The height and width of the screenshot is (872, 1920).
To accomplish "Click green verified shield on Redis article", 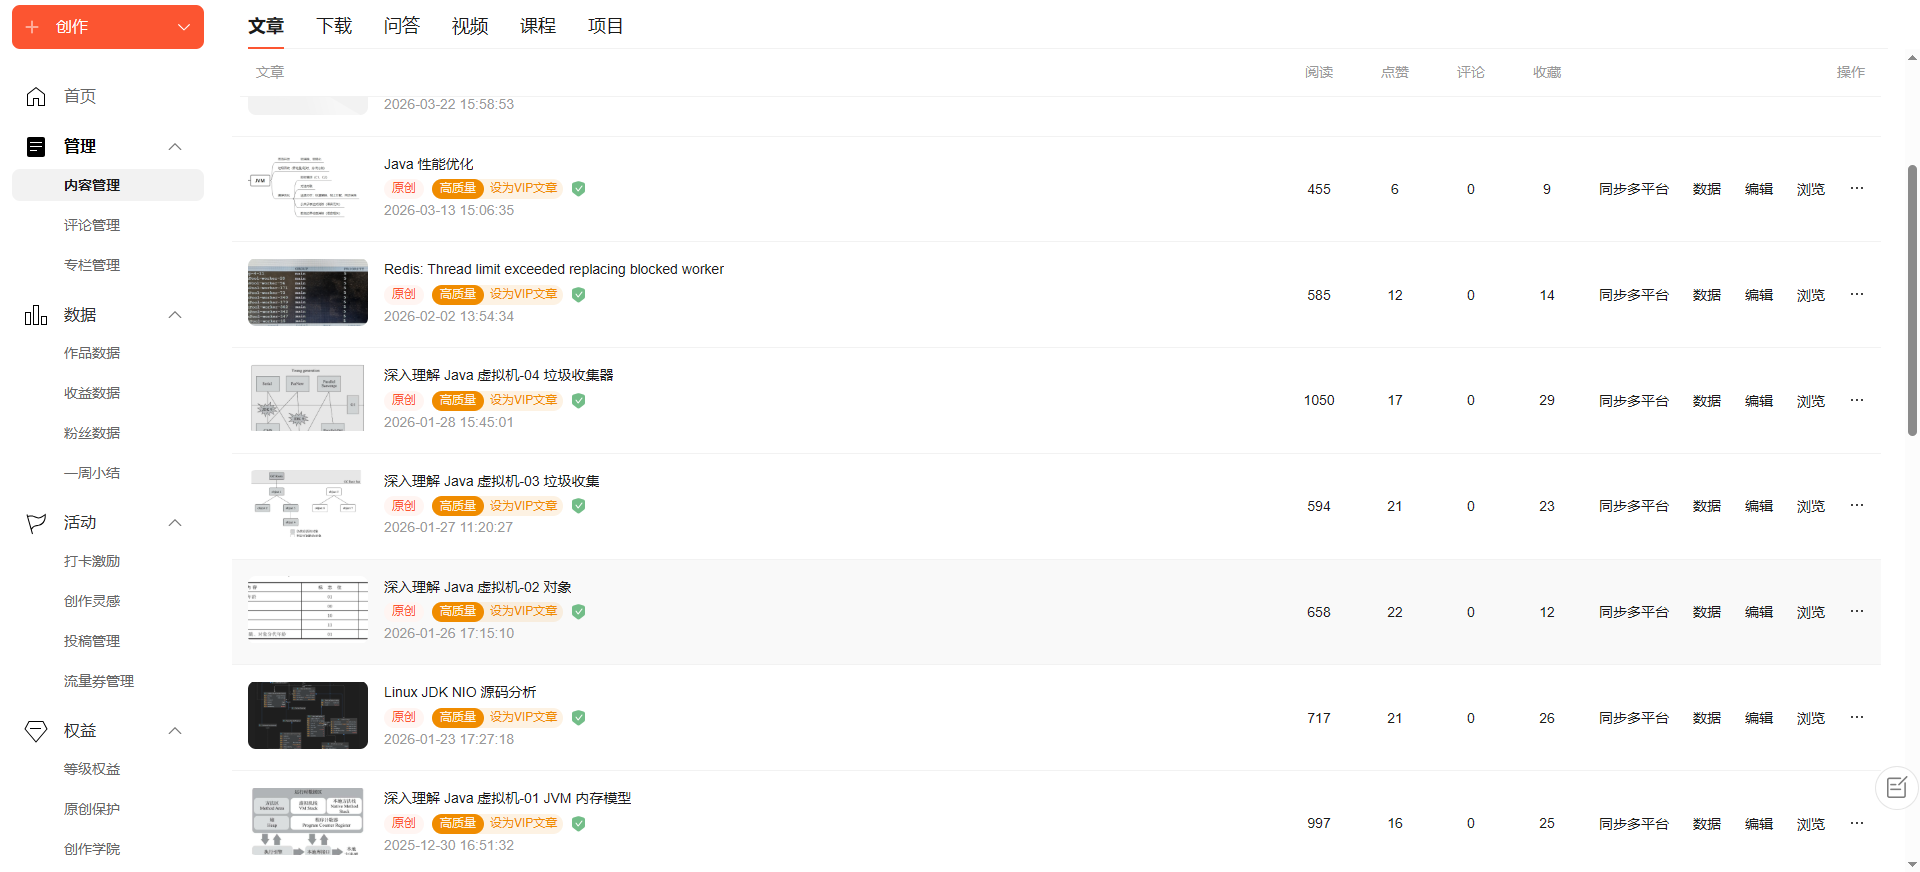I will (578, 294).
